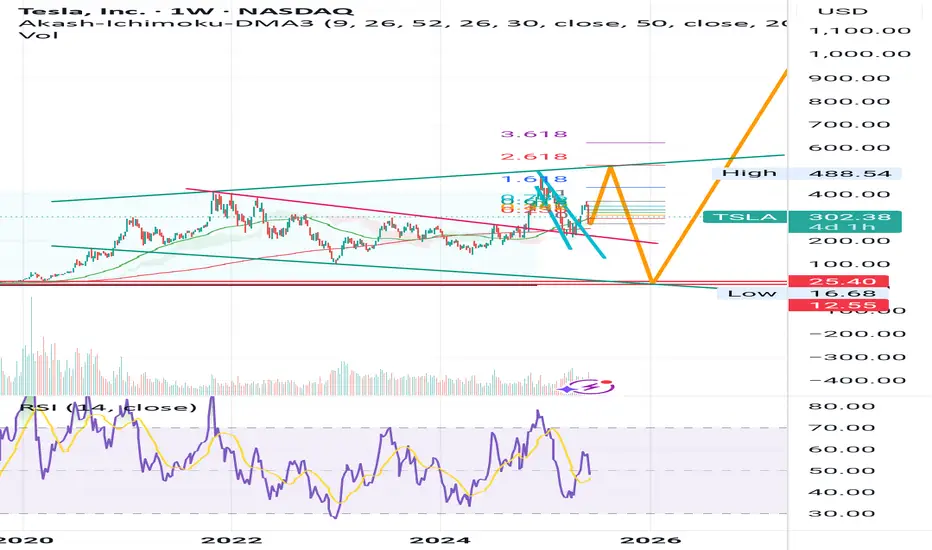Click 200.00 on the price axis
Screen dimensions: 932x550
849,241
